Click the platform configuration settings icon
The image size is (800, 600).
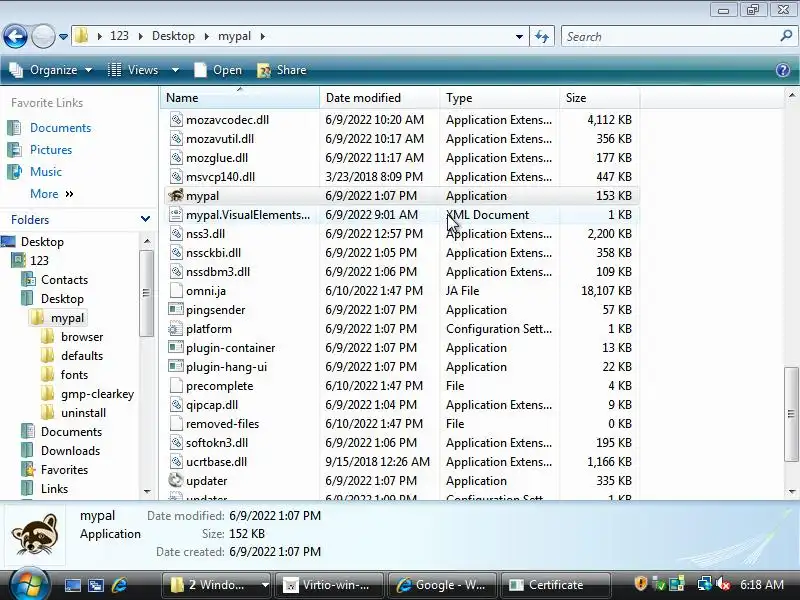click(x=176, y=329)
